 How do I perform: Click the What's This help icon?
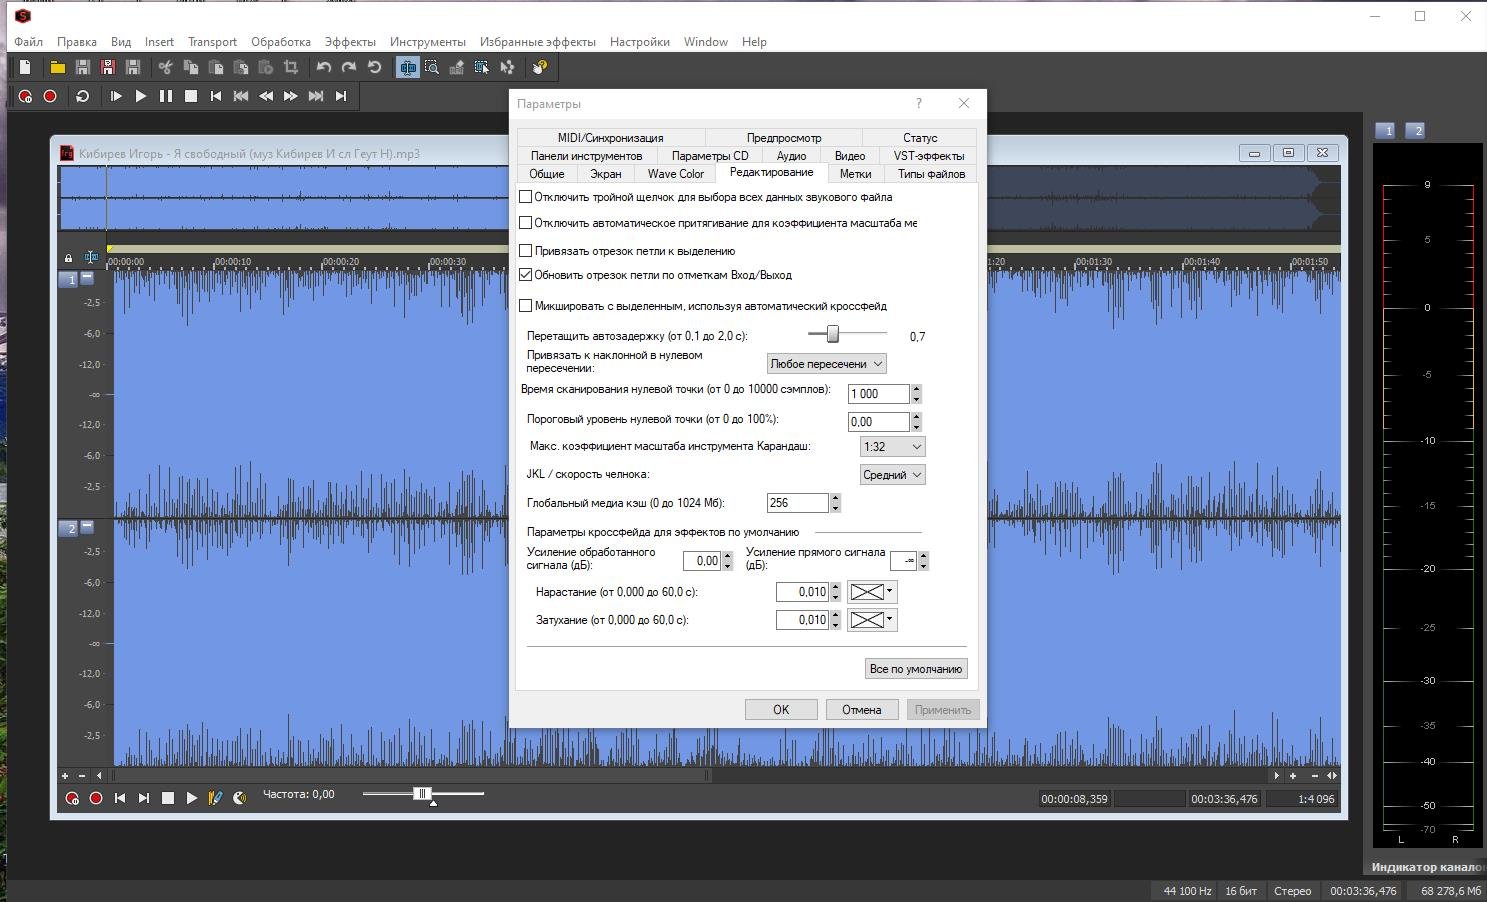click(x=540, y=67)
